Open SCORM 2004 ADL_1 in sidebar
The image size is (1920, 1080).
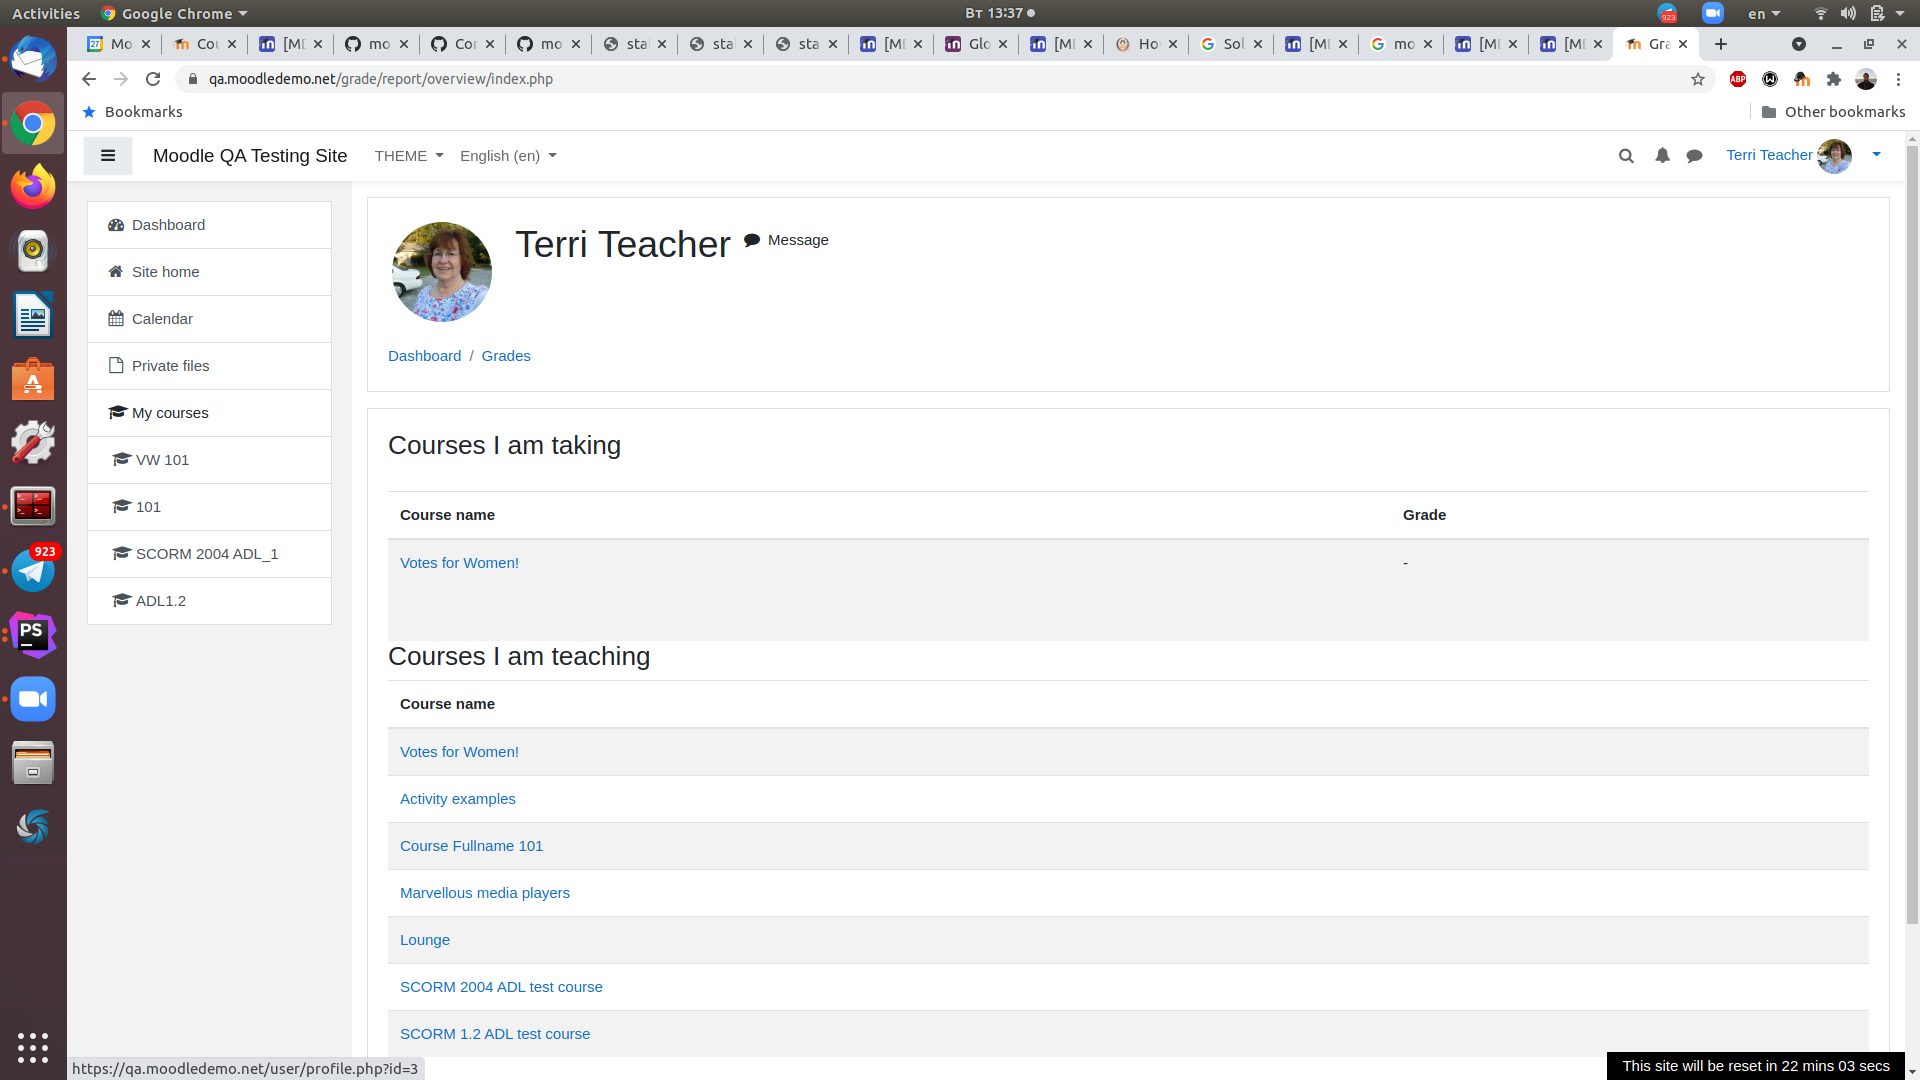click(x=209, y=554)
